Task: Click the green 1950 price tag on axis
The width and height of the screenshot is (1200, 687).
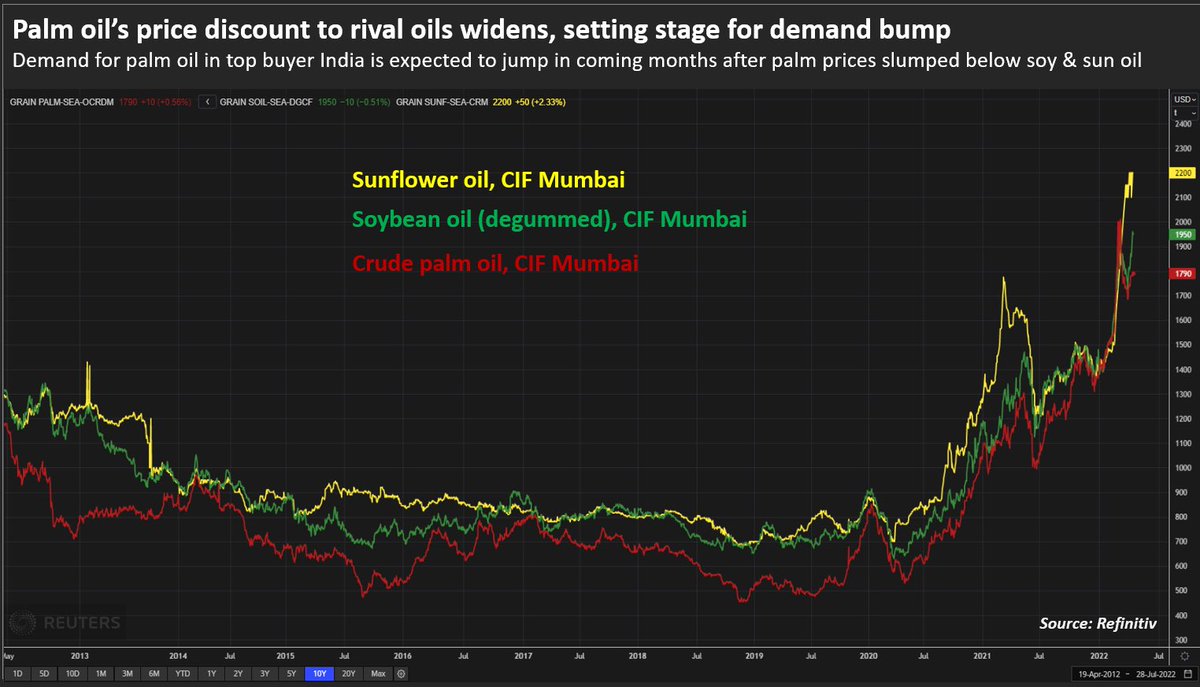Action: (1180, 234)
